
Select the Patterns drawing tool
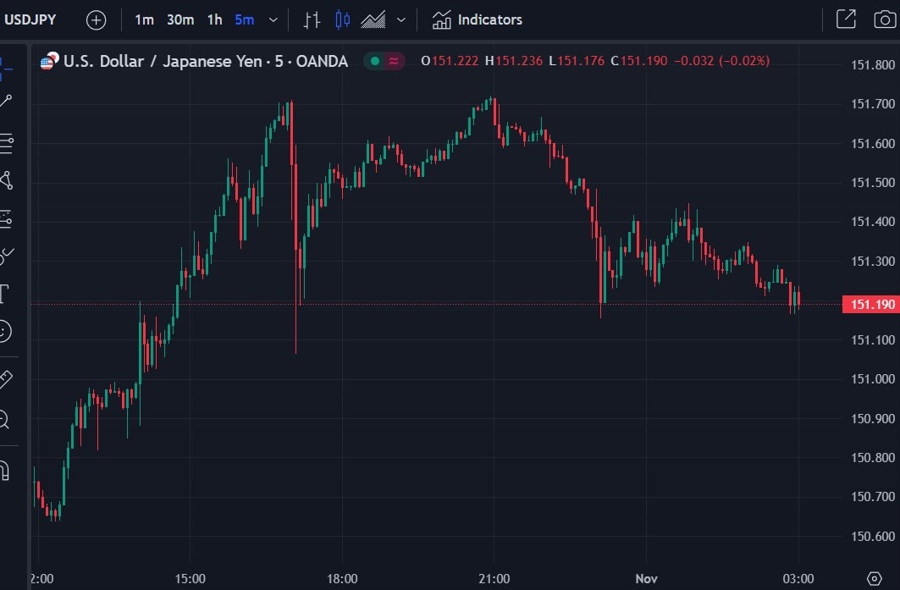[x=6, y=181]
